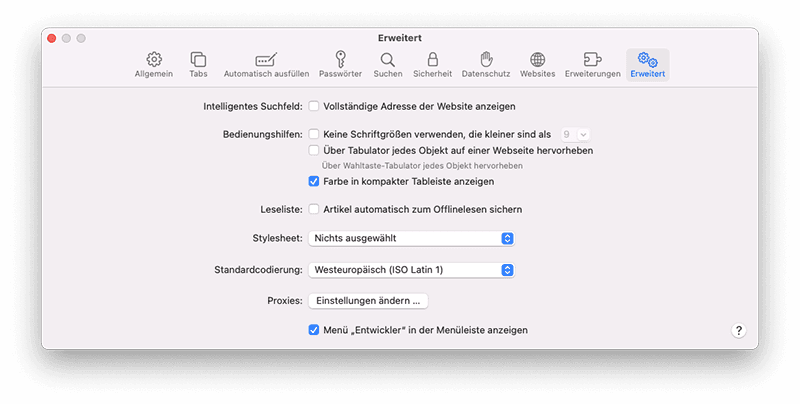Open the Sicherheit lock pane
The width and height of the screenshot is (800, 404).
[432, 65]
